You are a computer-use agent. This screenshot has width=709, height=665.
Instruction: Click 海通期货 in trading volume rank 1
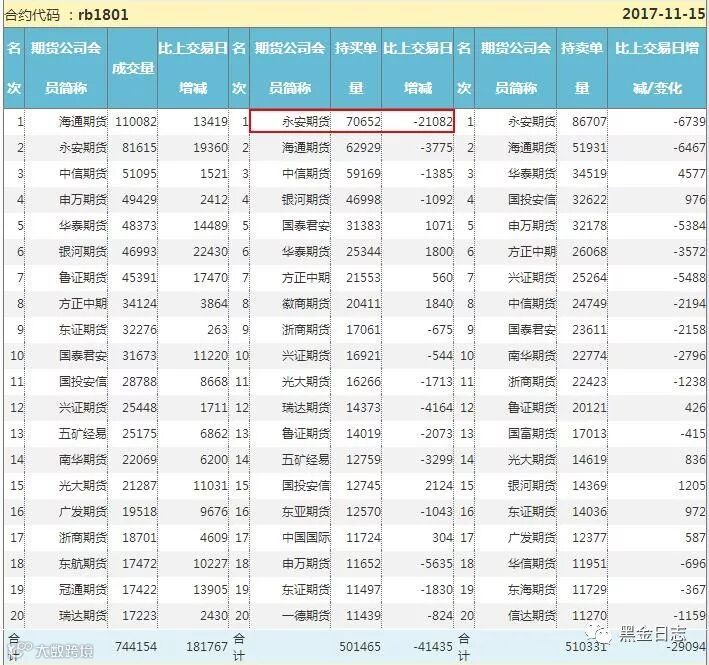[83, 122]
